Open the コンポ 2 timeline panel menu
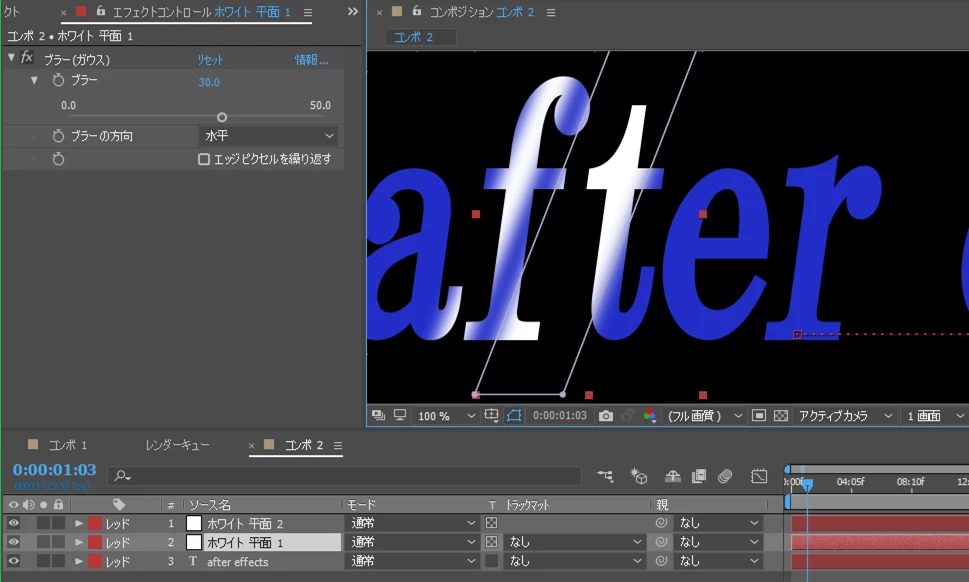 click(x=337, y=445)
